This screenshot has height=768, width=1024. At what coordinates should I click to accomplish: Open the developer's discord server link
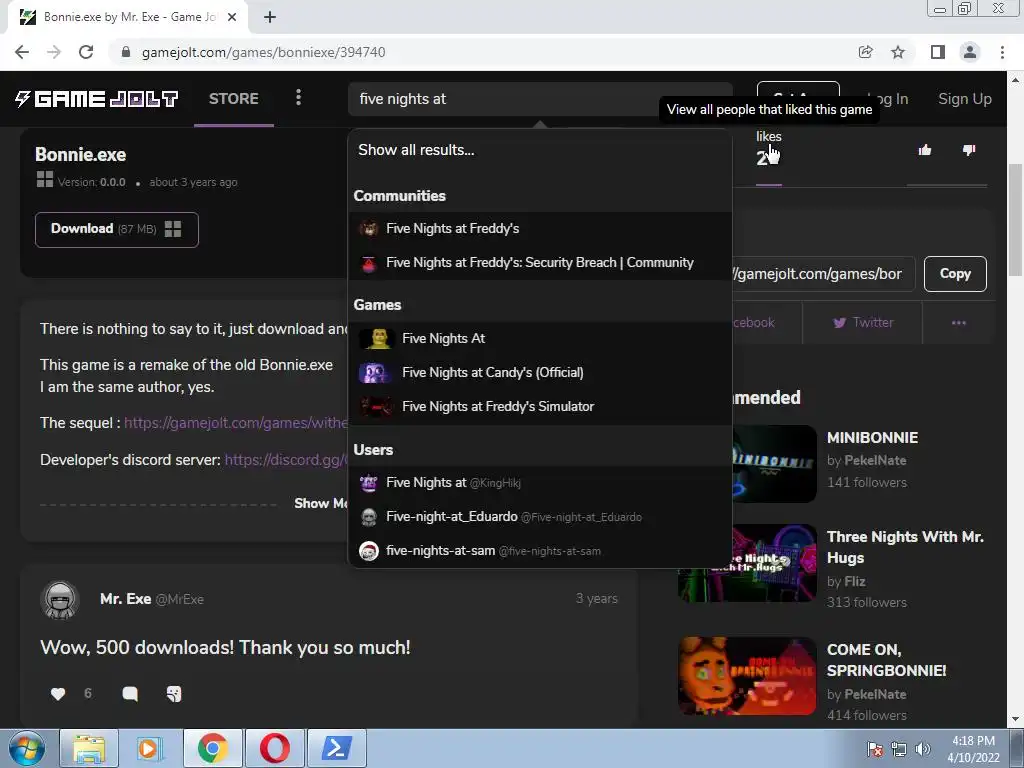point(286,460)
